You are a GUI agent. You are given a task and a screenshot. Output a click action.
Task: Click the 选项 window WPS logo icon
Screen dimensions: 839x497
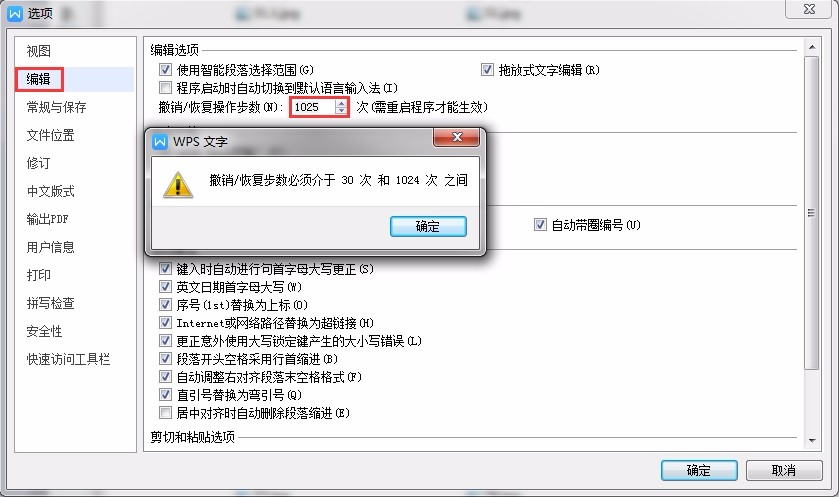(x=15, y=13)
